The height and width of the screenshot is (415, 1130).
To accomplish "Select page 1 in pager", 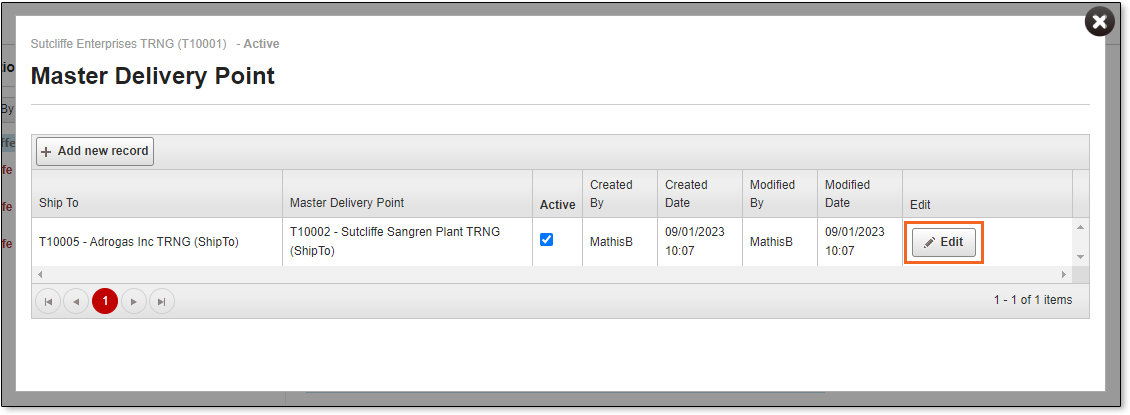I will pos(104,301).
